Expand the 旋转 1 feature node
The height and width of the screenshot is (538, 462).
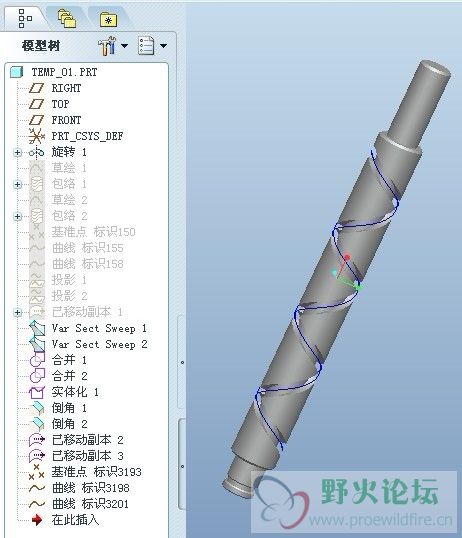coord(18,152)
